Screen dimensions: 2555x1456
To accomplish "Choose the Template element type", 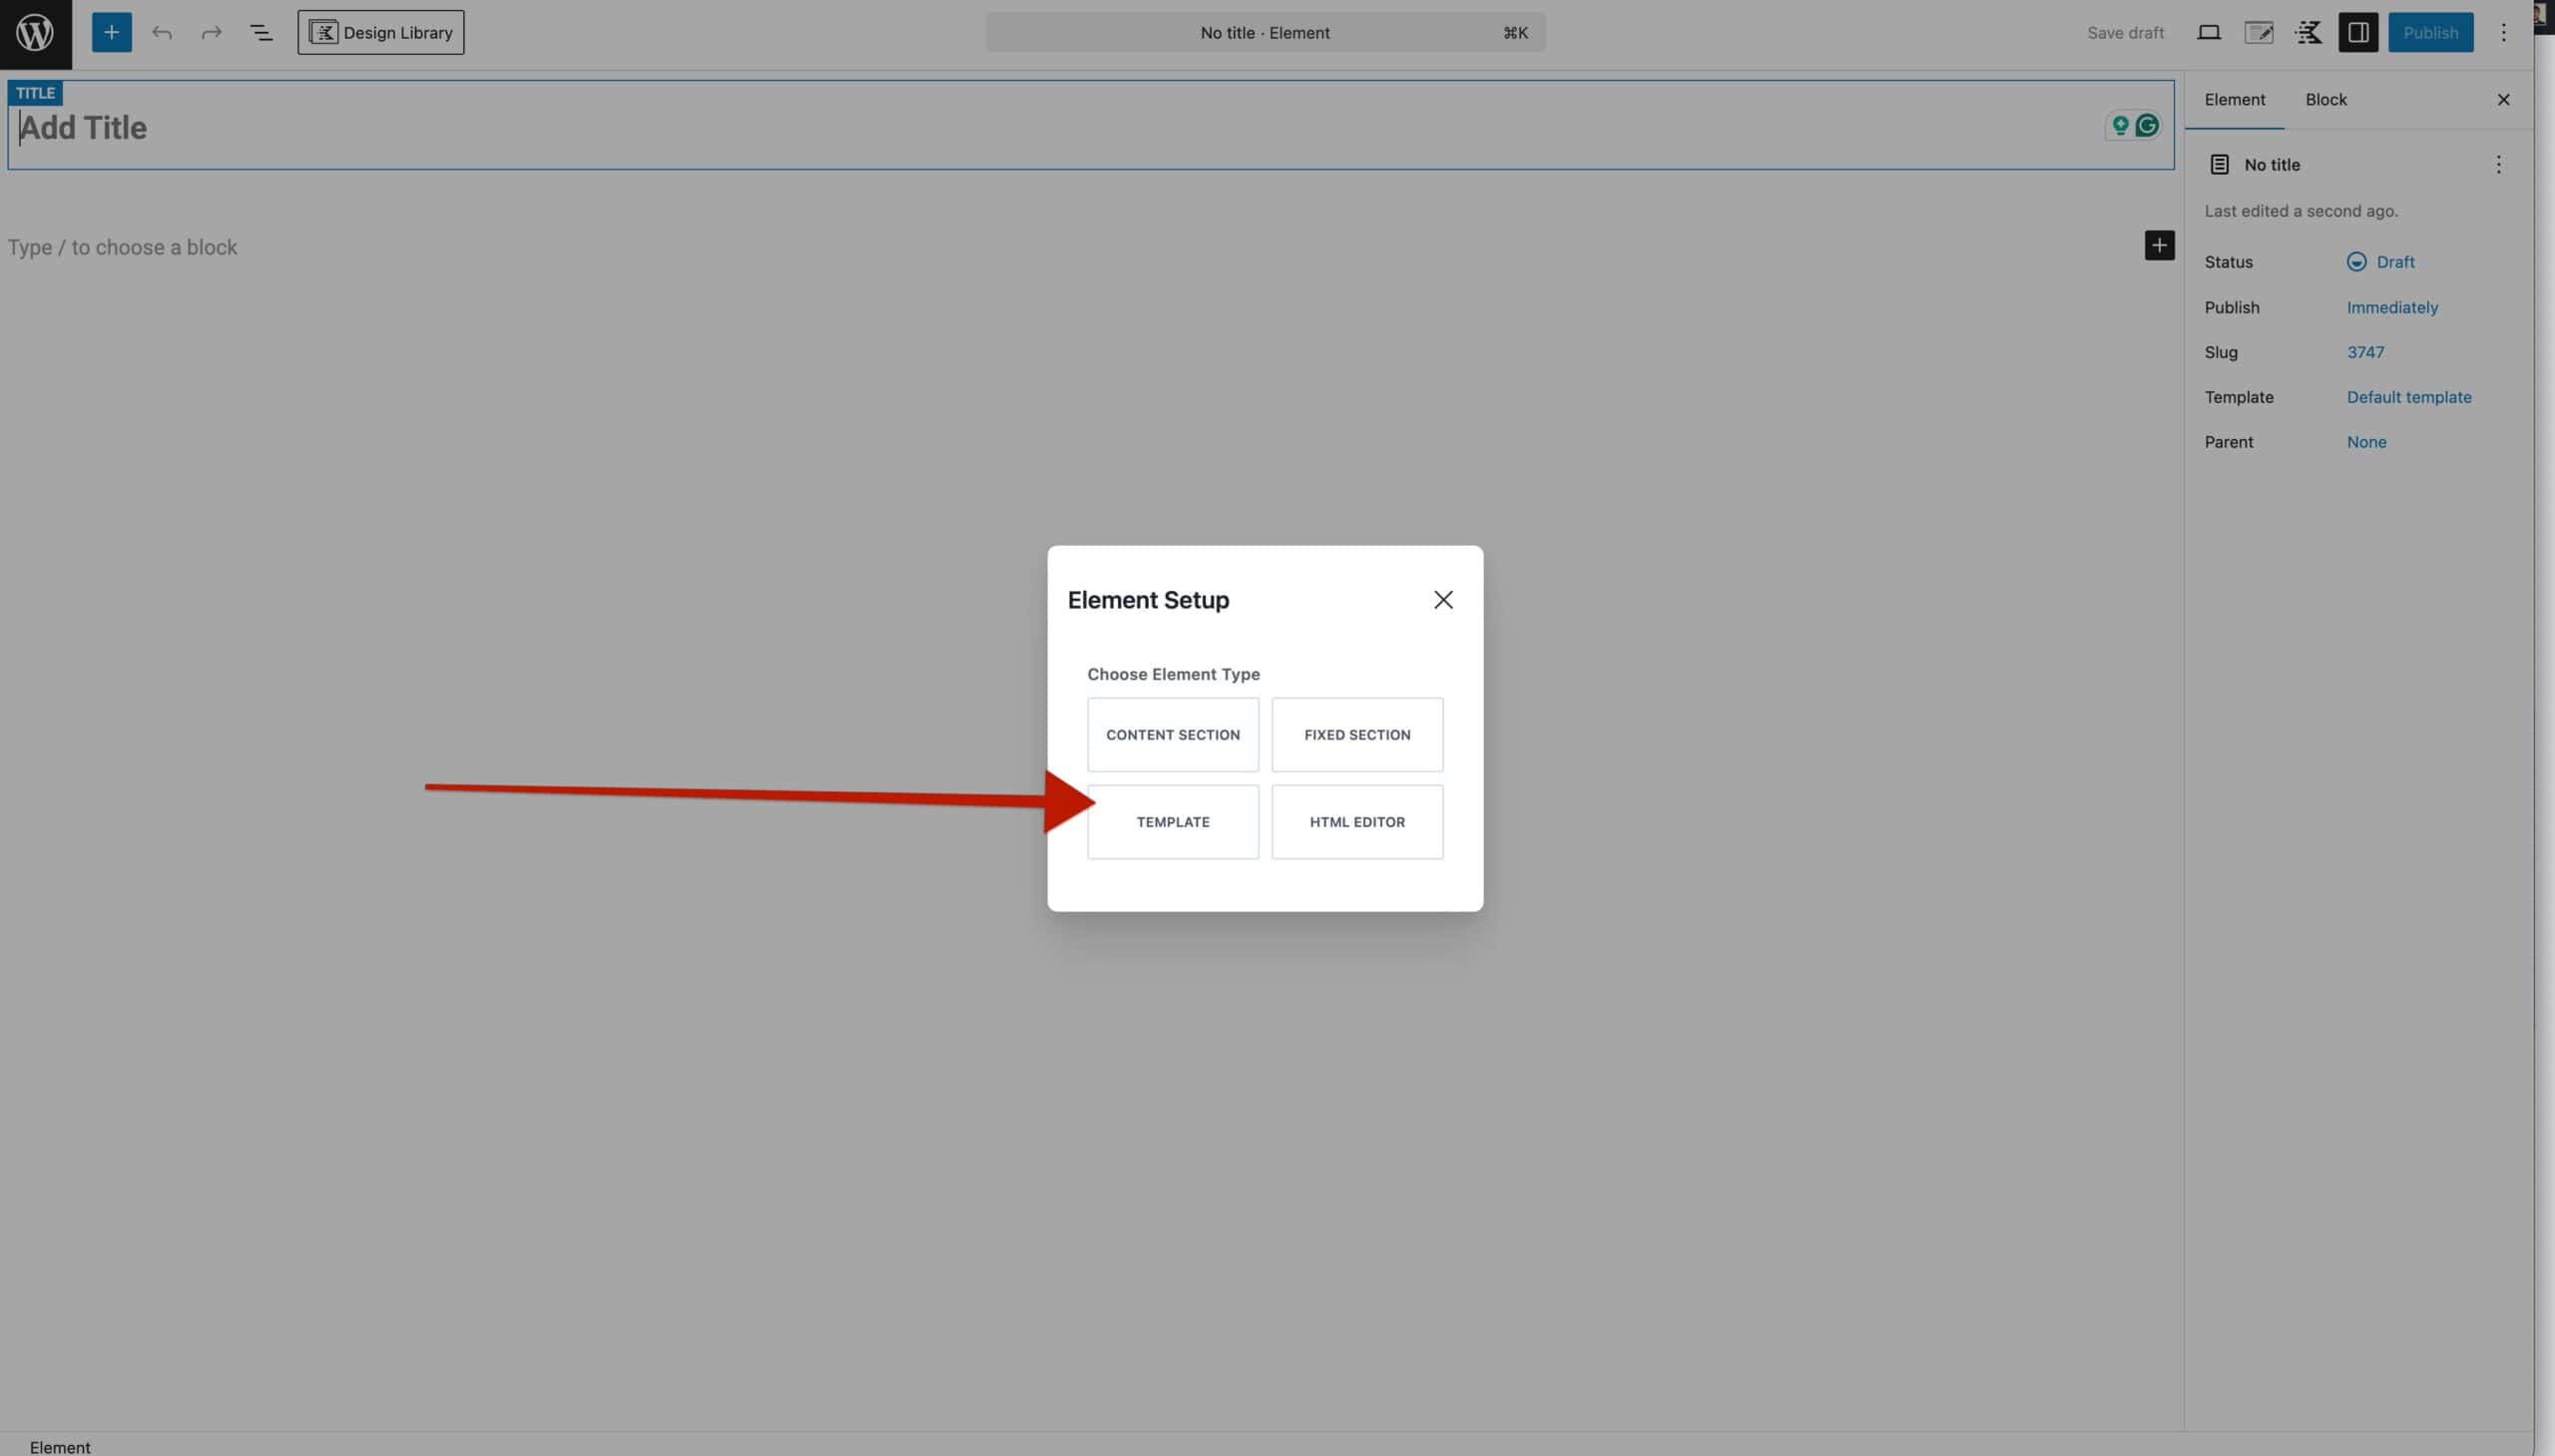I will click(x=1172, y=822).
